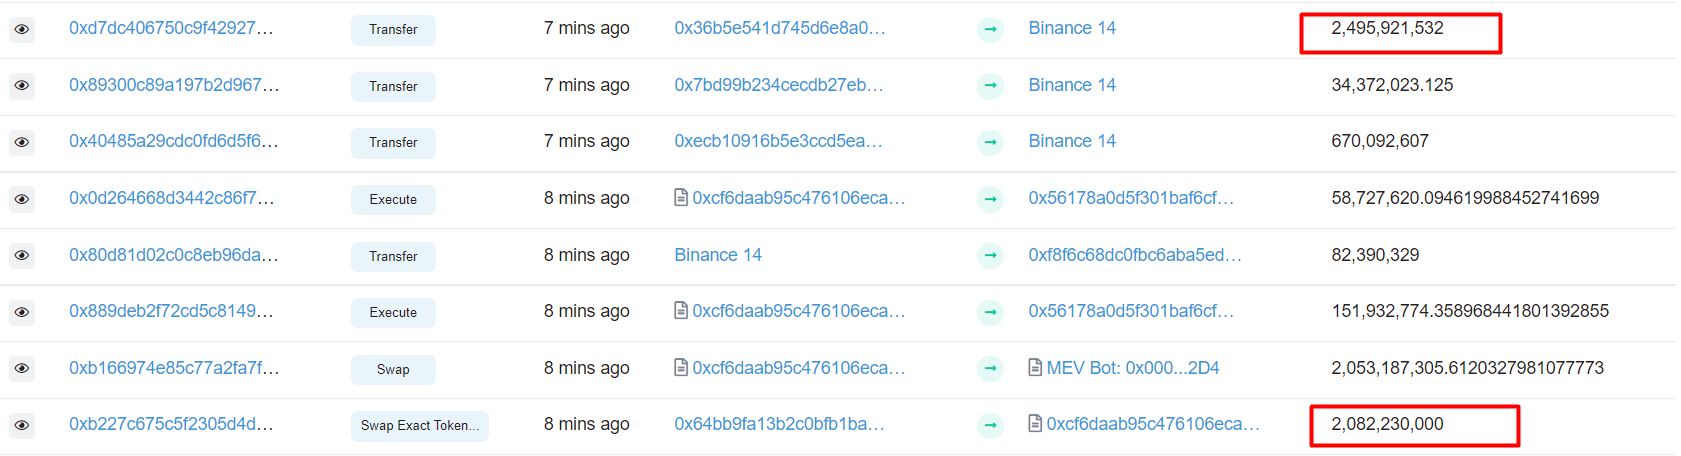
Task: Open transaction hash 0xb227c675c5f2305d4d
Action: pyautogui.click(x=171, y=424)
